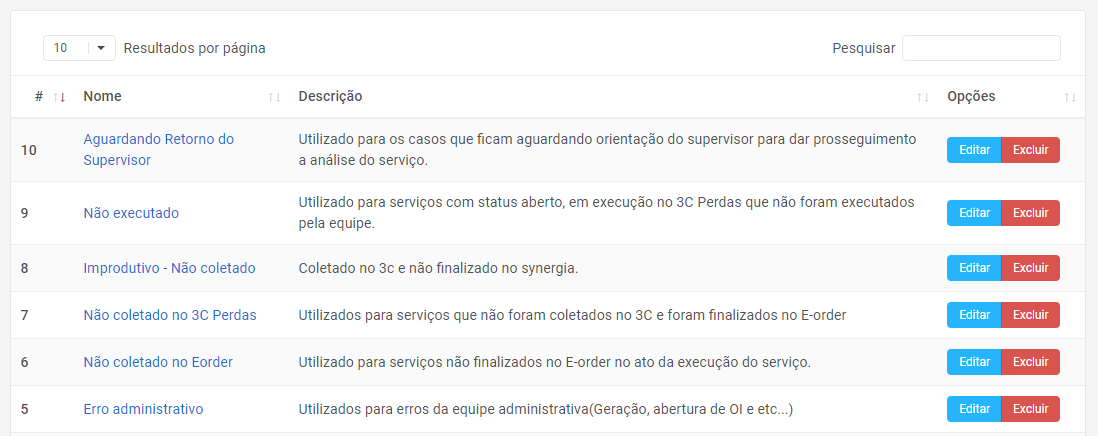Click Excluir for Aguardando Retorno do Supervisor
The height and width of the screenshot is (436, 1098).
point(1030,150)
